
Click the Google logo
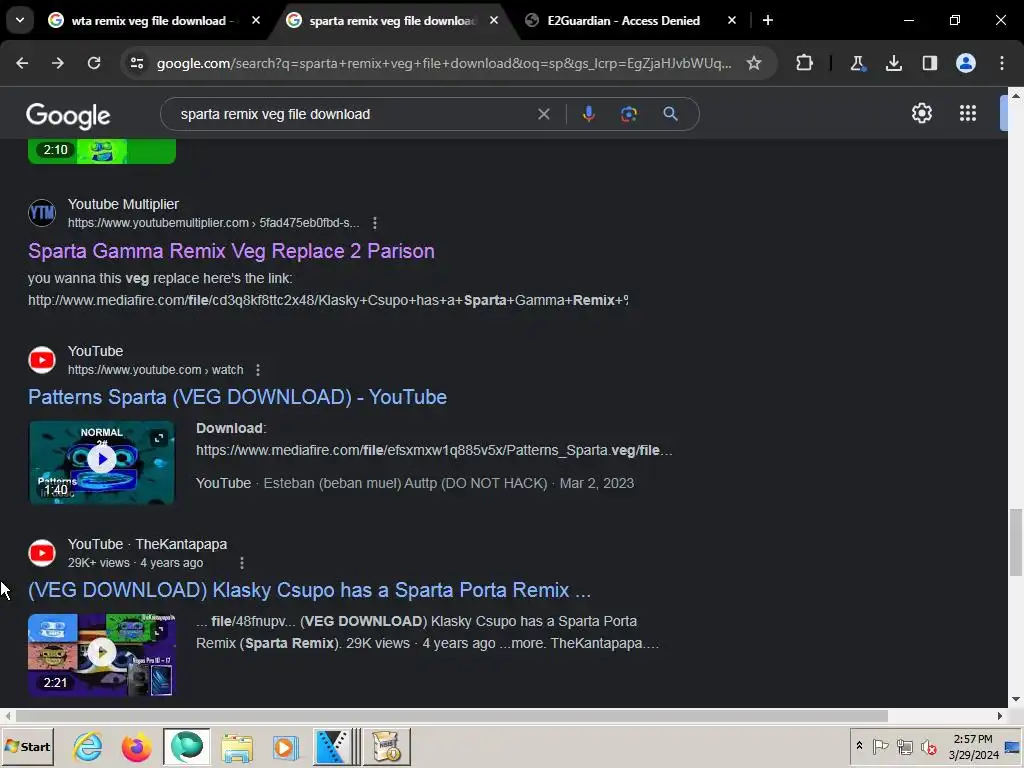(68, 116)
